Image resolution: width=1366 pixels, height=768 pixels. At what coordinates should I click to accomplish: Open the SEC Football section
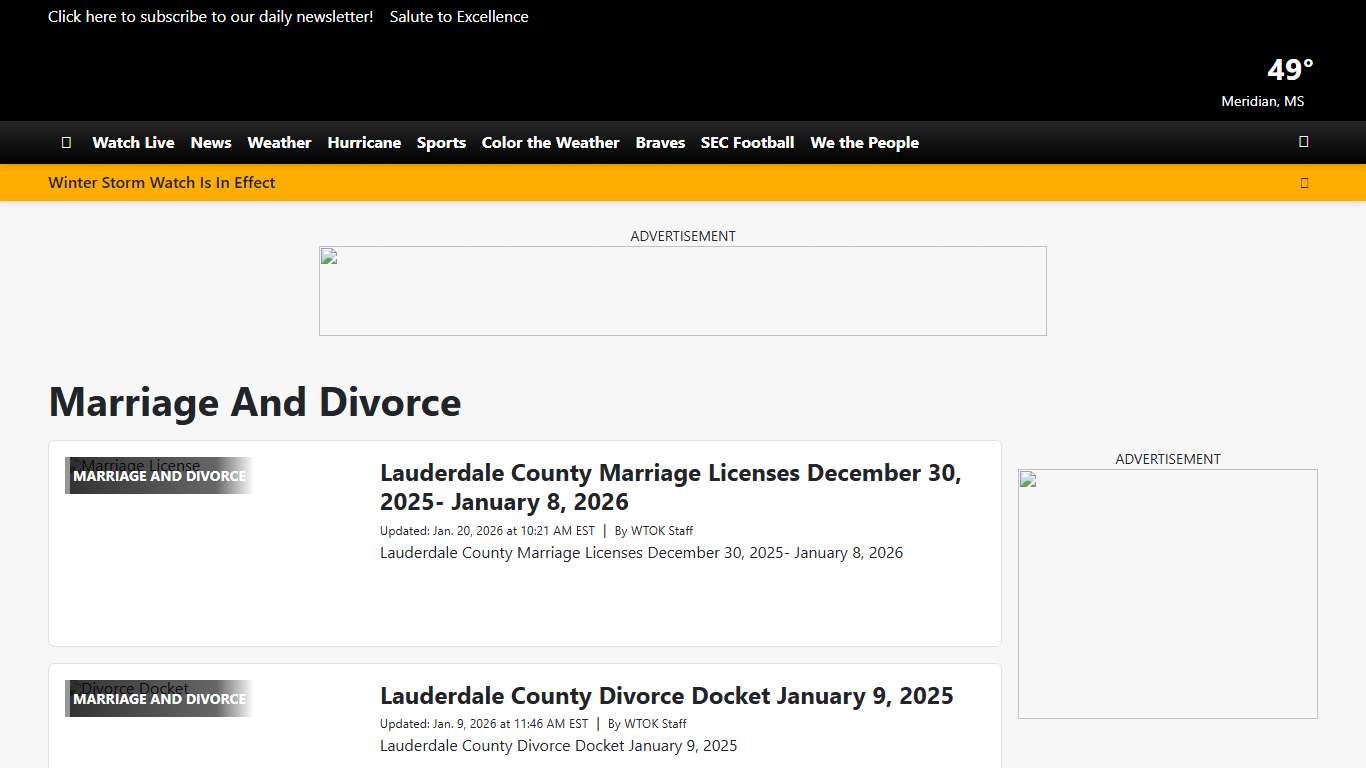pos(747,142)
